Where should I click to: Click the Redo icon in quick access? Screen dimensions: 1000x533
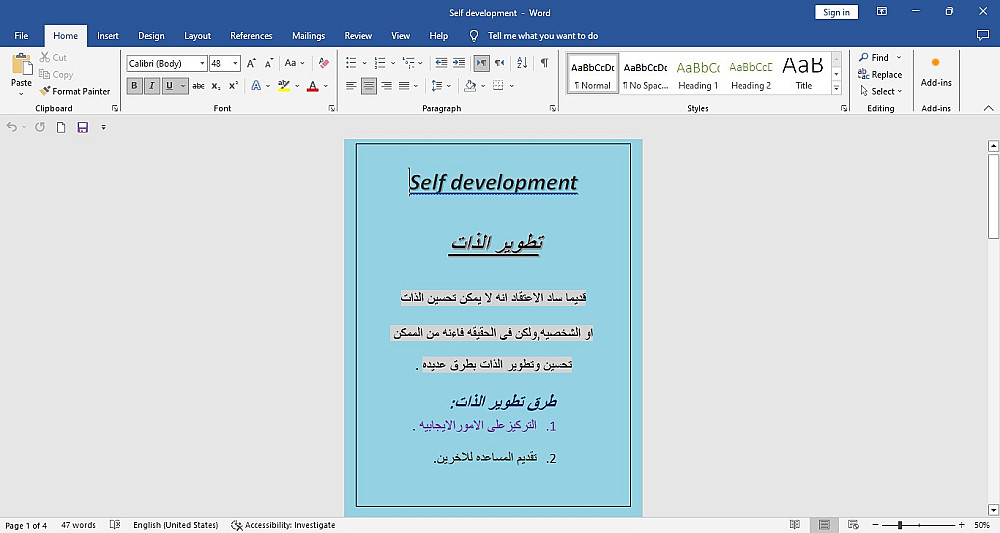[x=40, y=128]
